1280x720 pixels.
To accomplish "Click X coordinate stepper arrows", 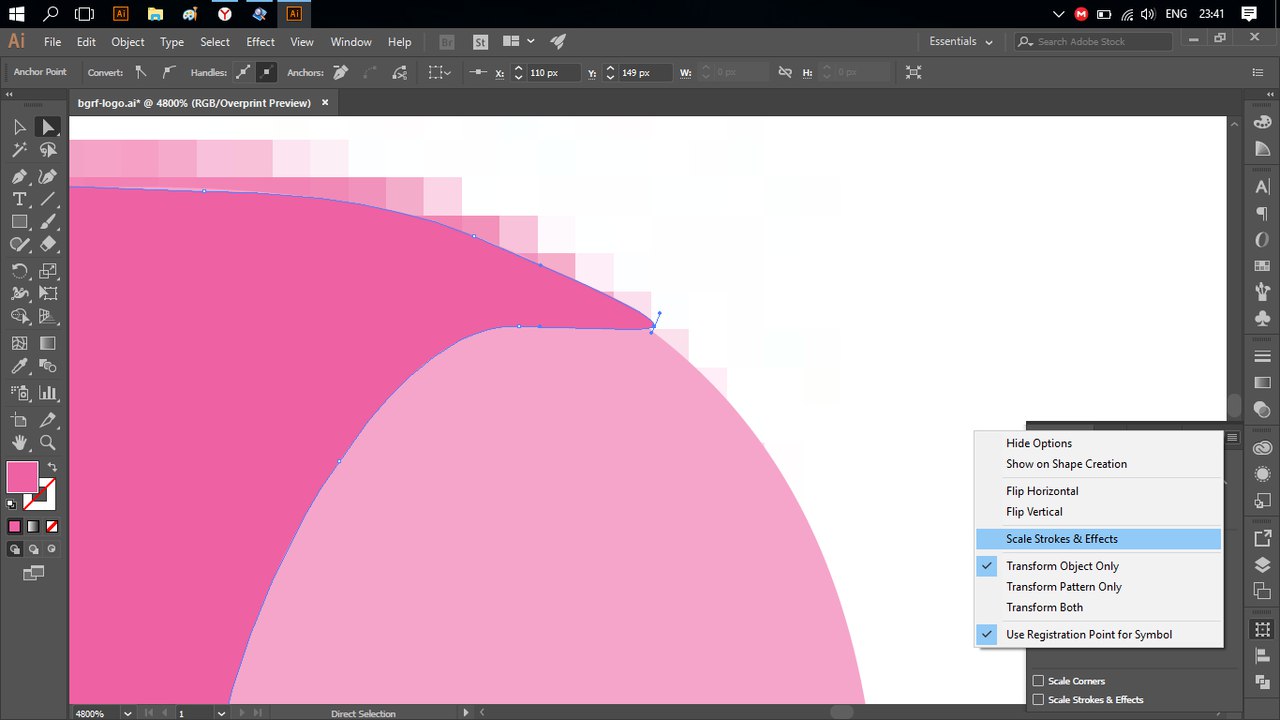I will point(518,72).
